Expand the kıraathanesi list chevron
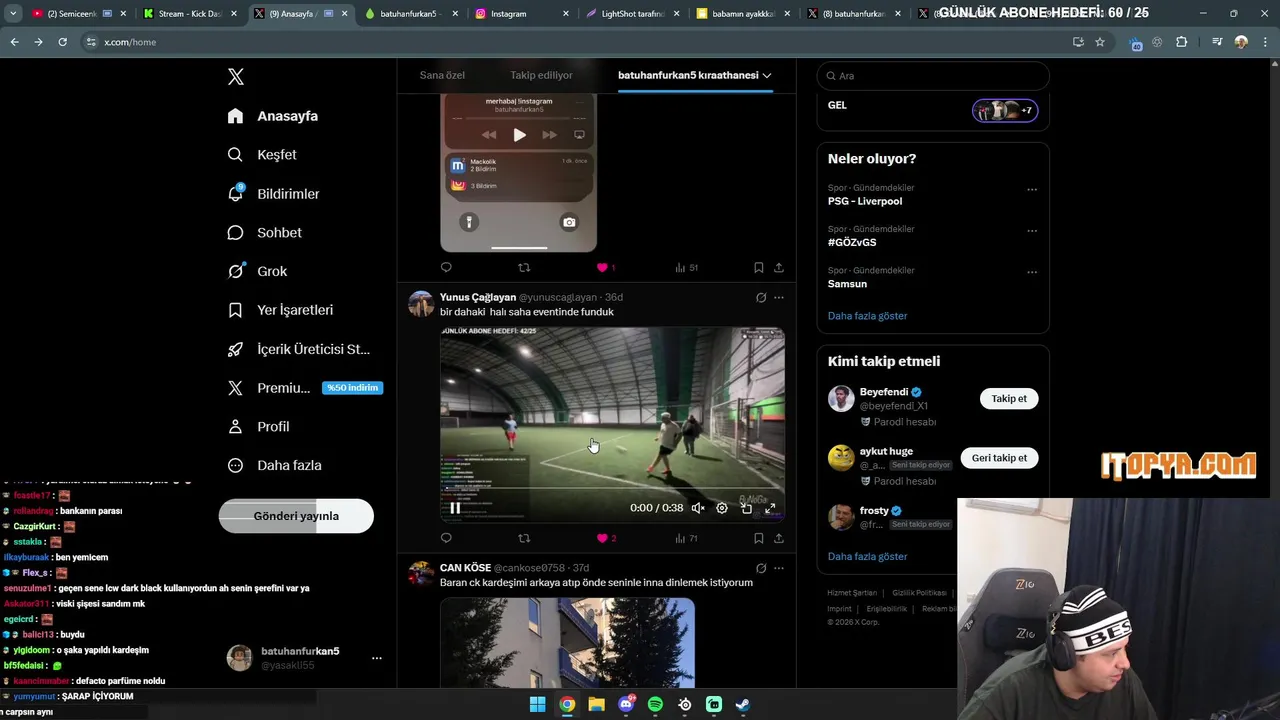The height and width of the screenshot is (720, 1280). [x=767, y=75]
